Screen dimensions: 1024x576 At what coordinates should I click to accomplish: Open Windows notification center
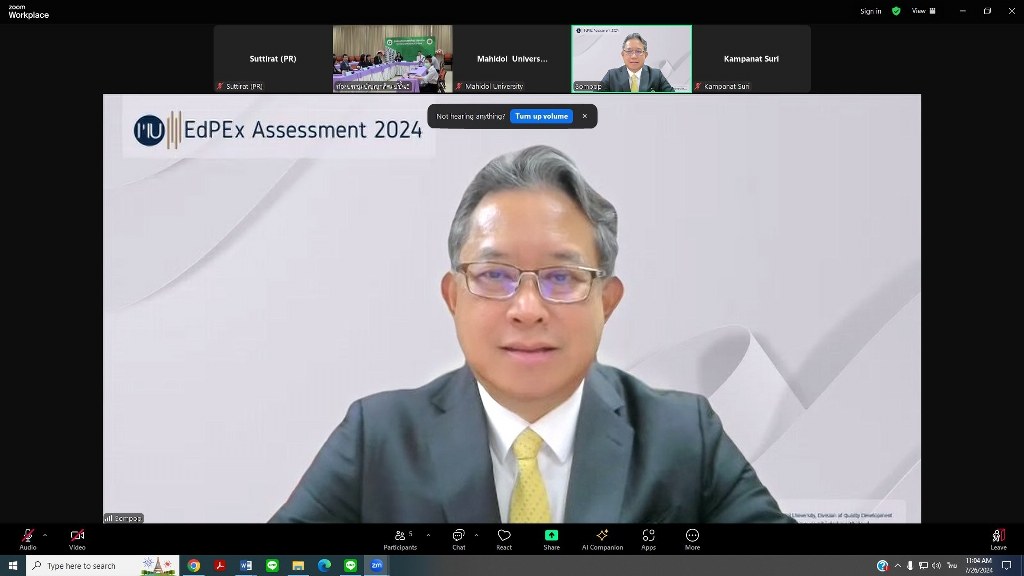click(x=1007, y=566)
